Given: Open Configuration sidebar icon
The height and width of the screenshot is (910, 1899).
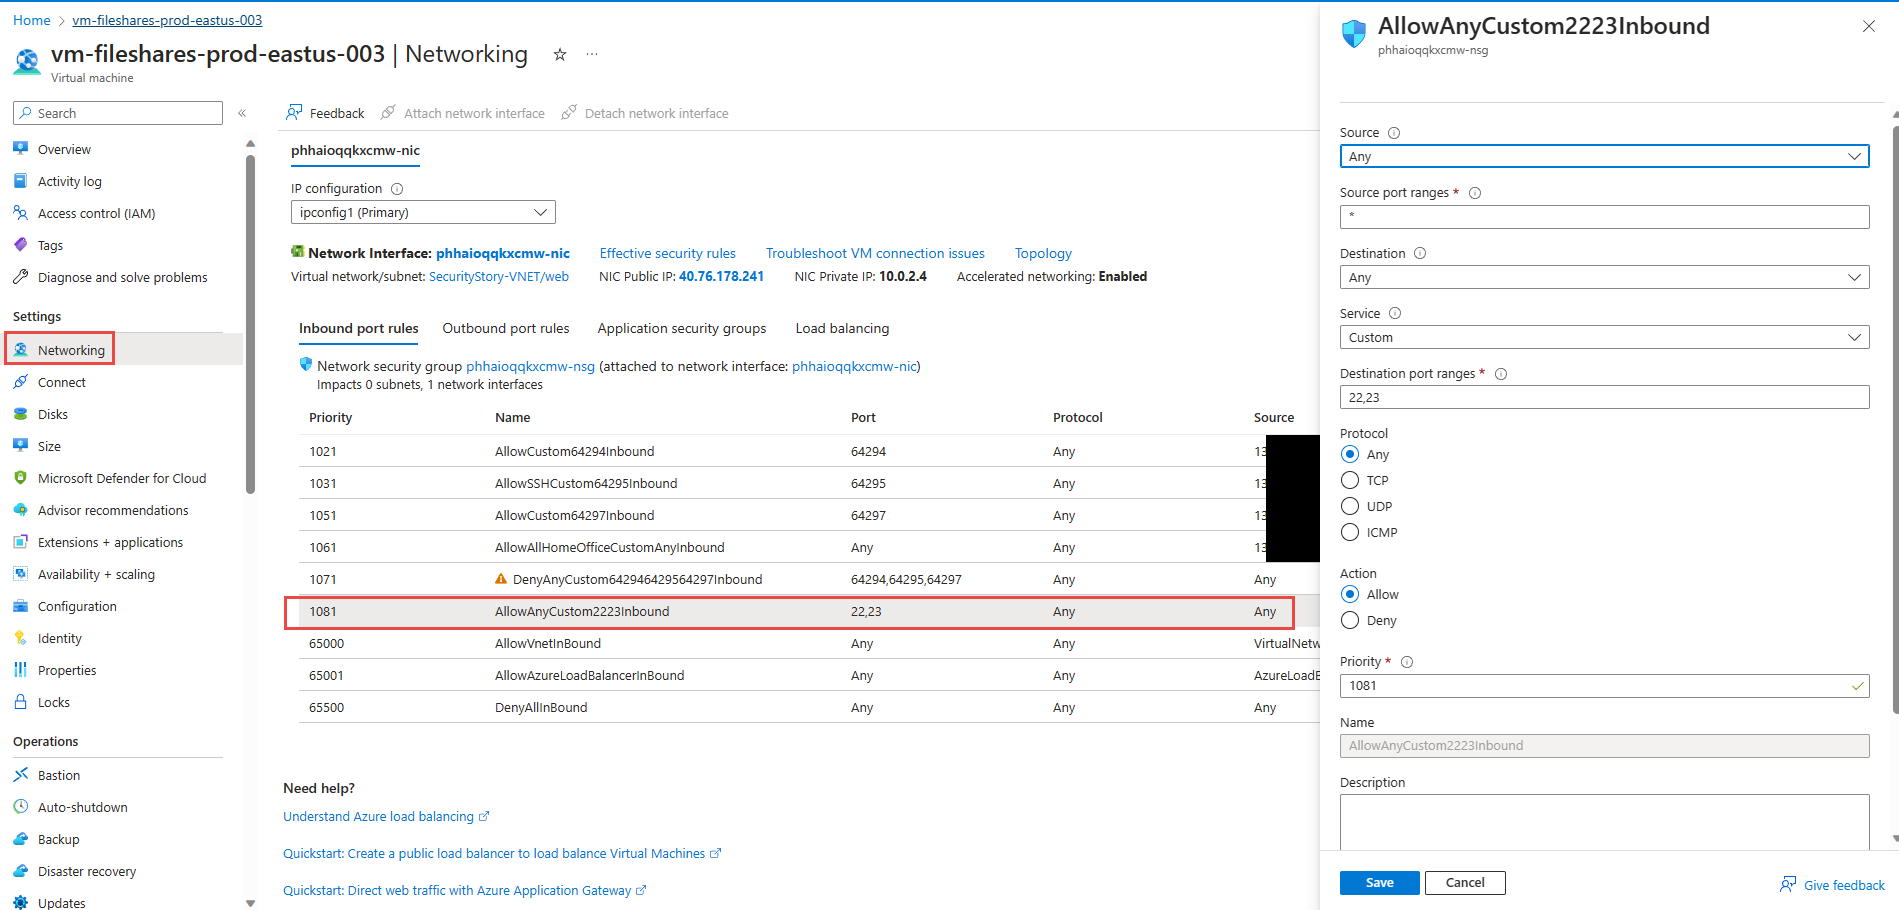Looking at the screenshot, I should [20, 606].
